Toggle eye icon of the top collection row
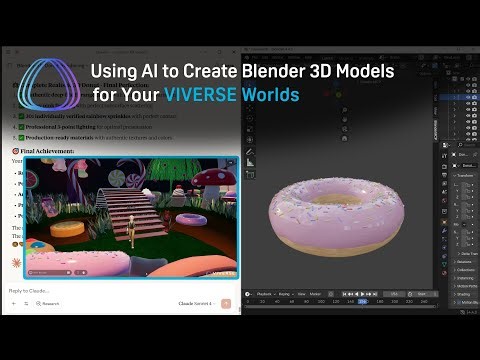Viewport: 480px width, 360px height. 468,79
